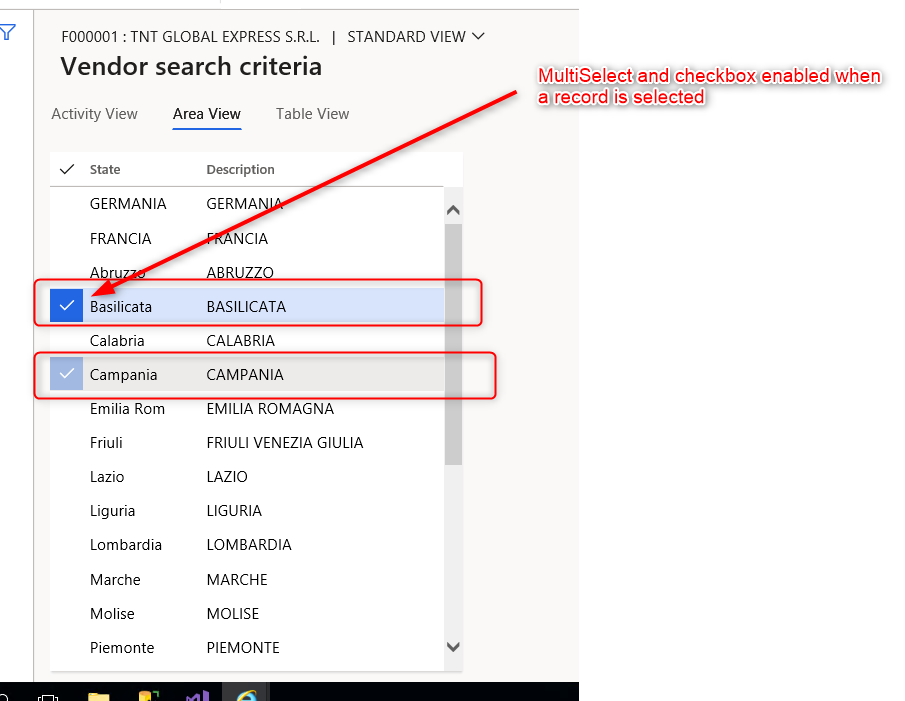Click the scrollbar up arrow
This screenshot has width=905, height=701.
click(x=452, y=208)
